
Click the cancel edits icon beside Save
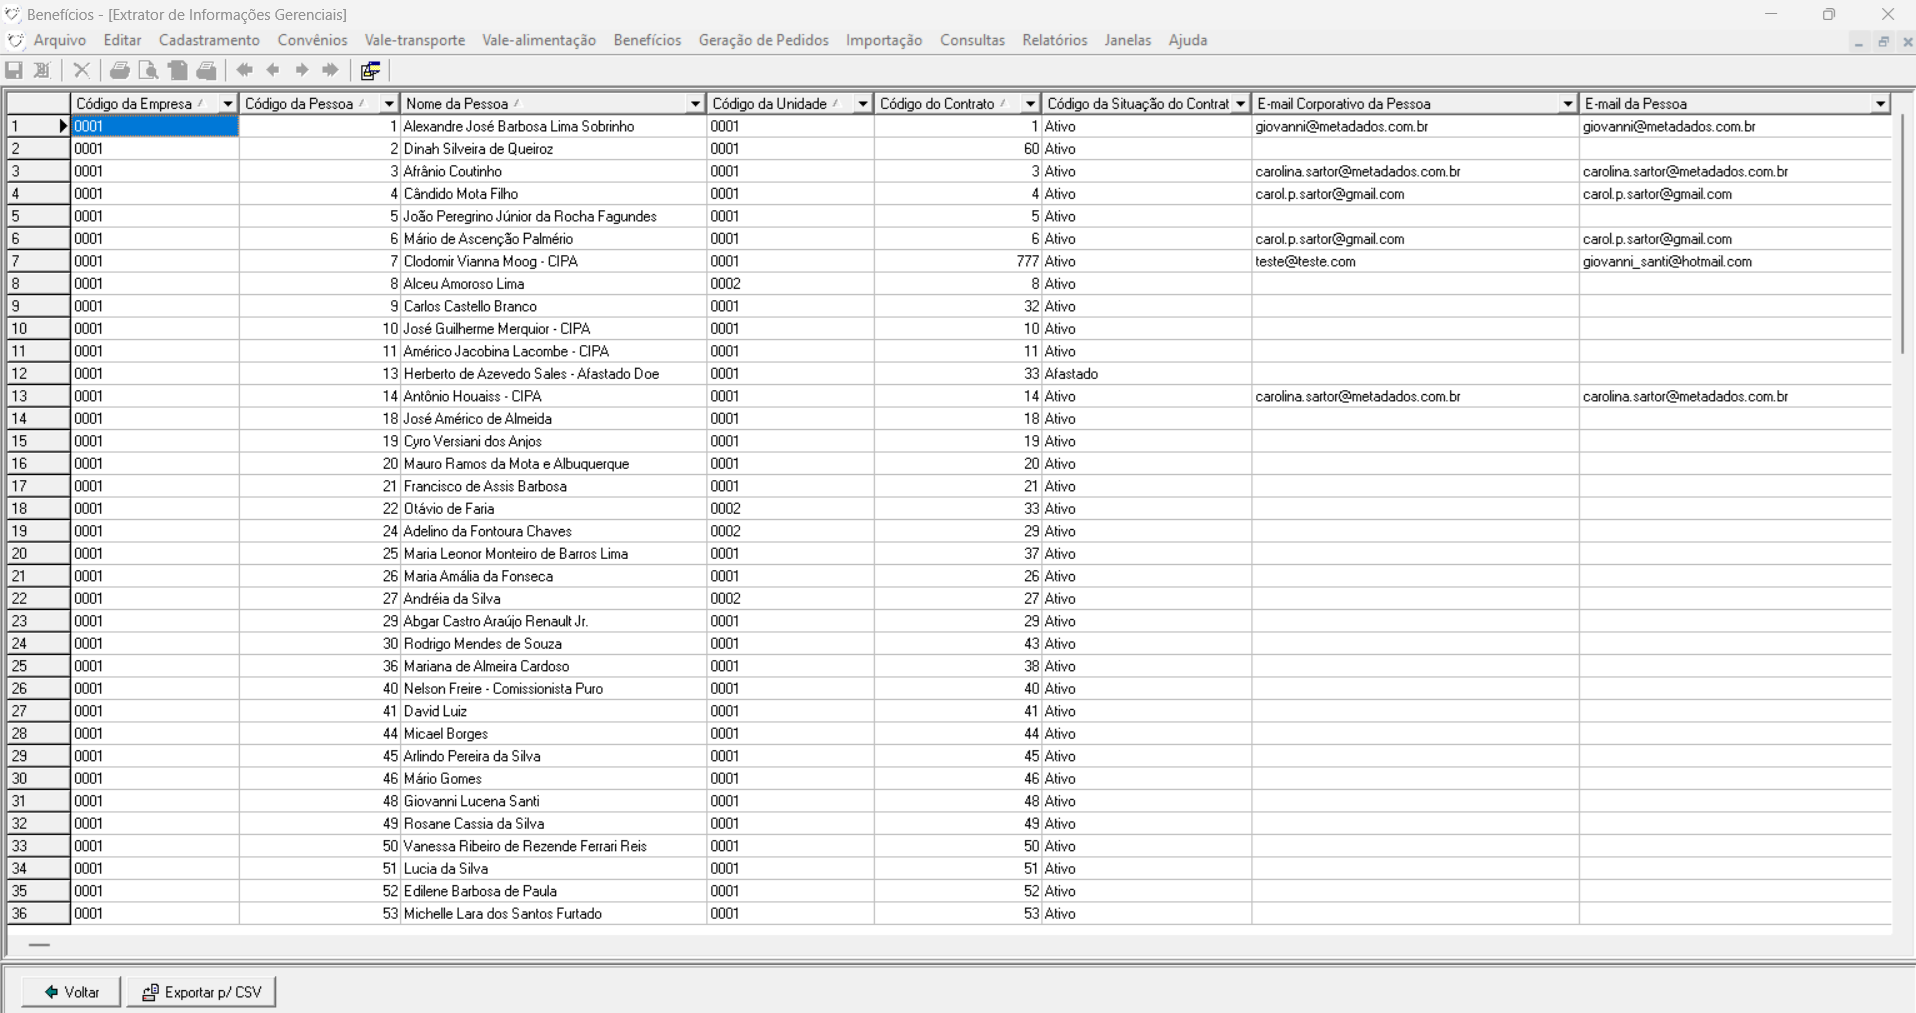[42, 70]
